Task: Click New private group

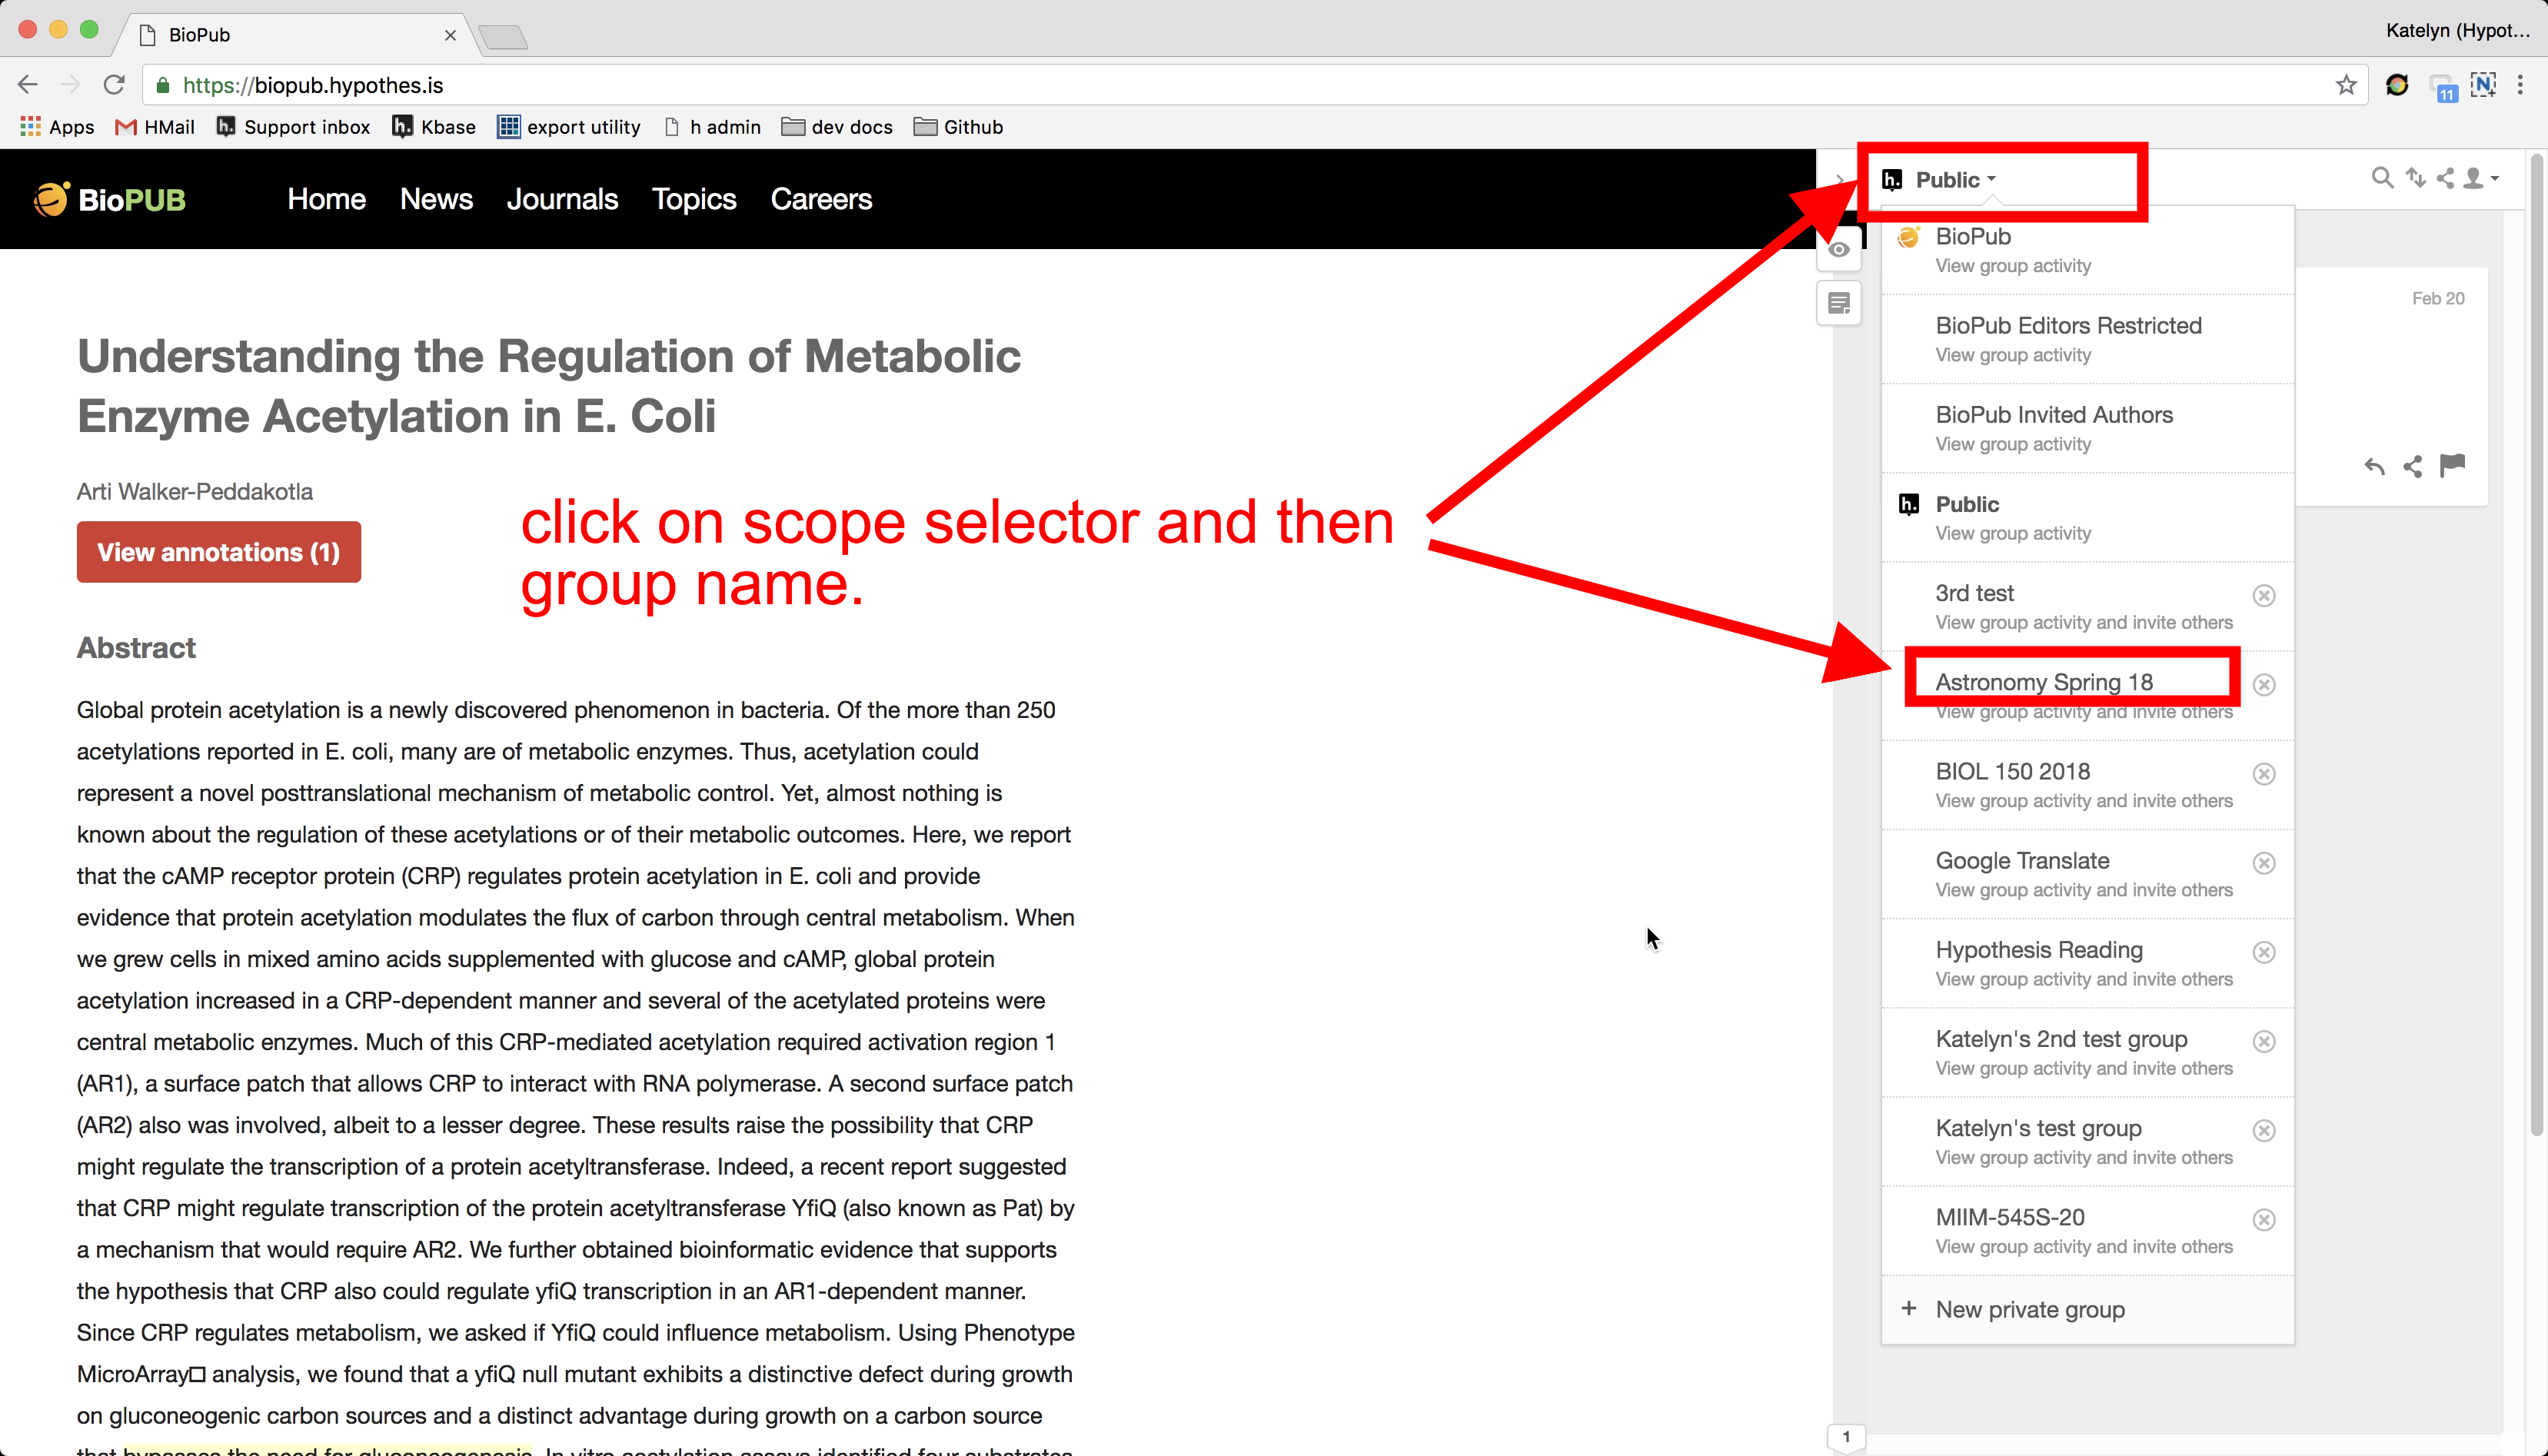Action: coord(2030,1309)
